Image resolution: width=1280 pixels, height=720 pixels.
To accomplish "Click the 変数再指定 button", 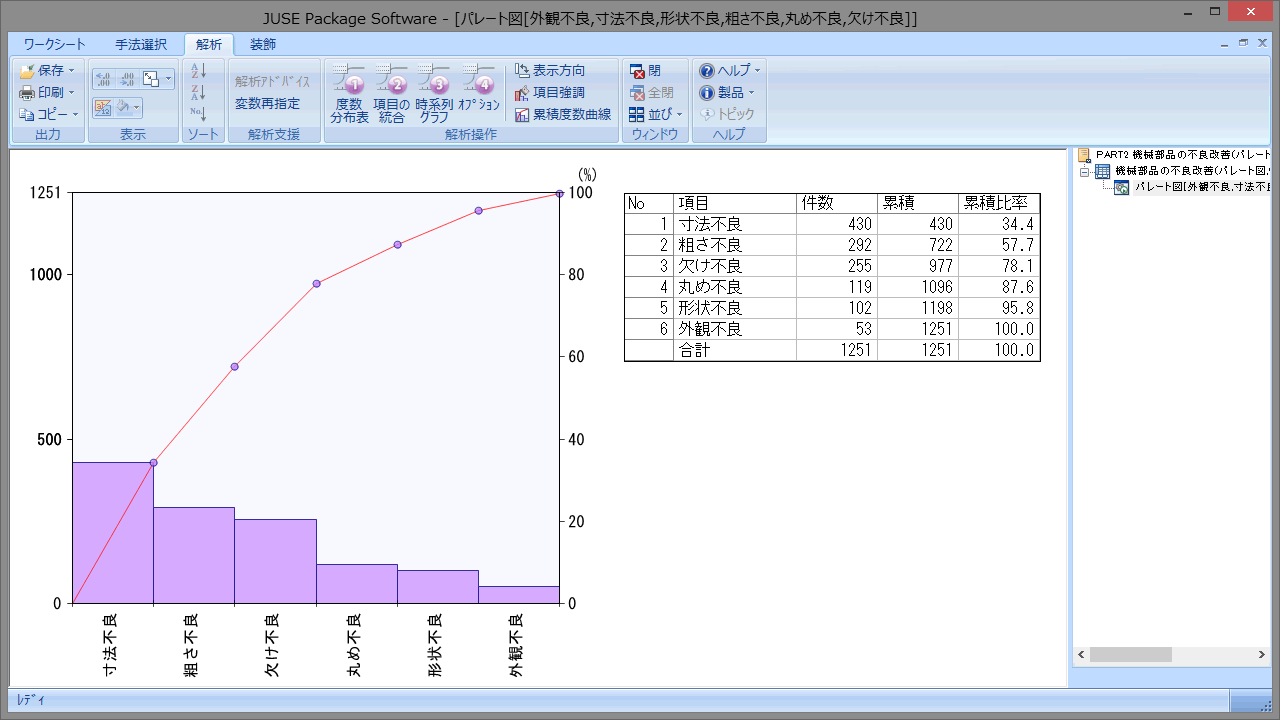I will coord(267,103).
